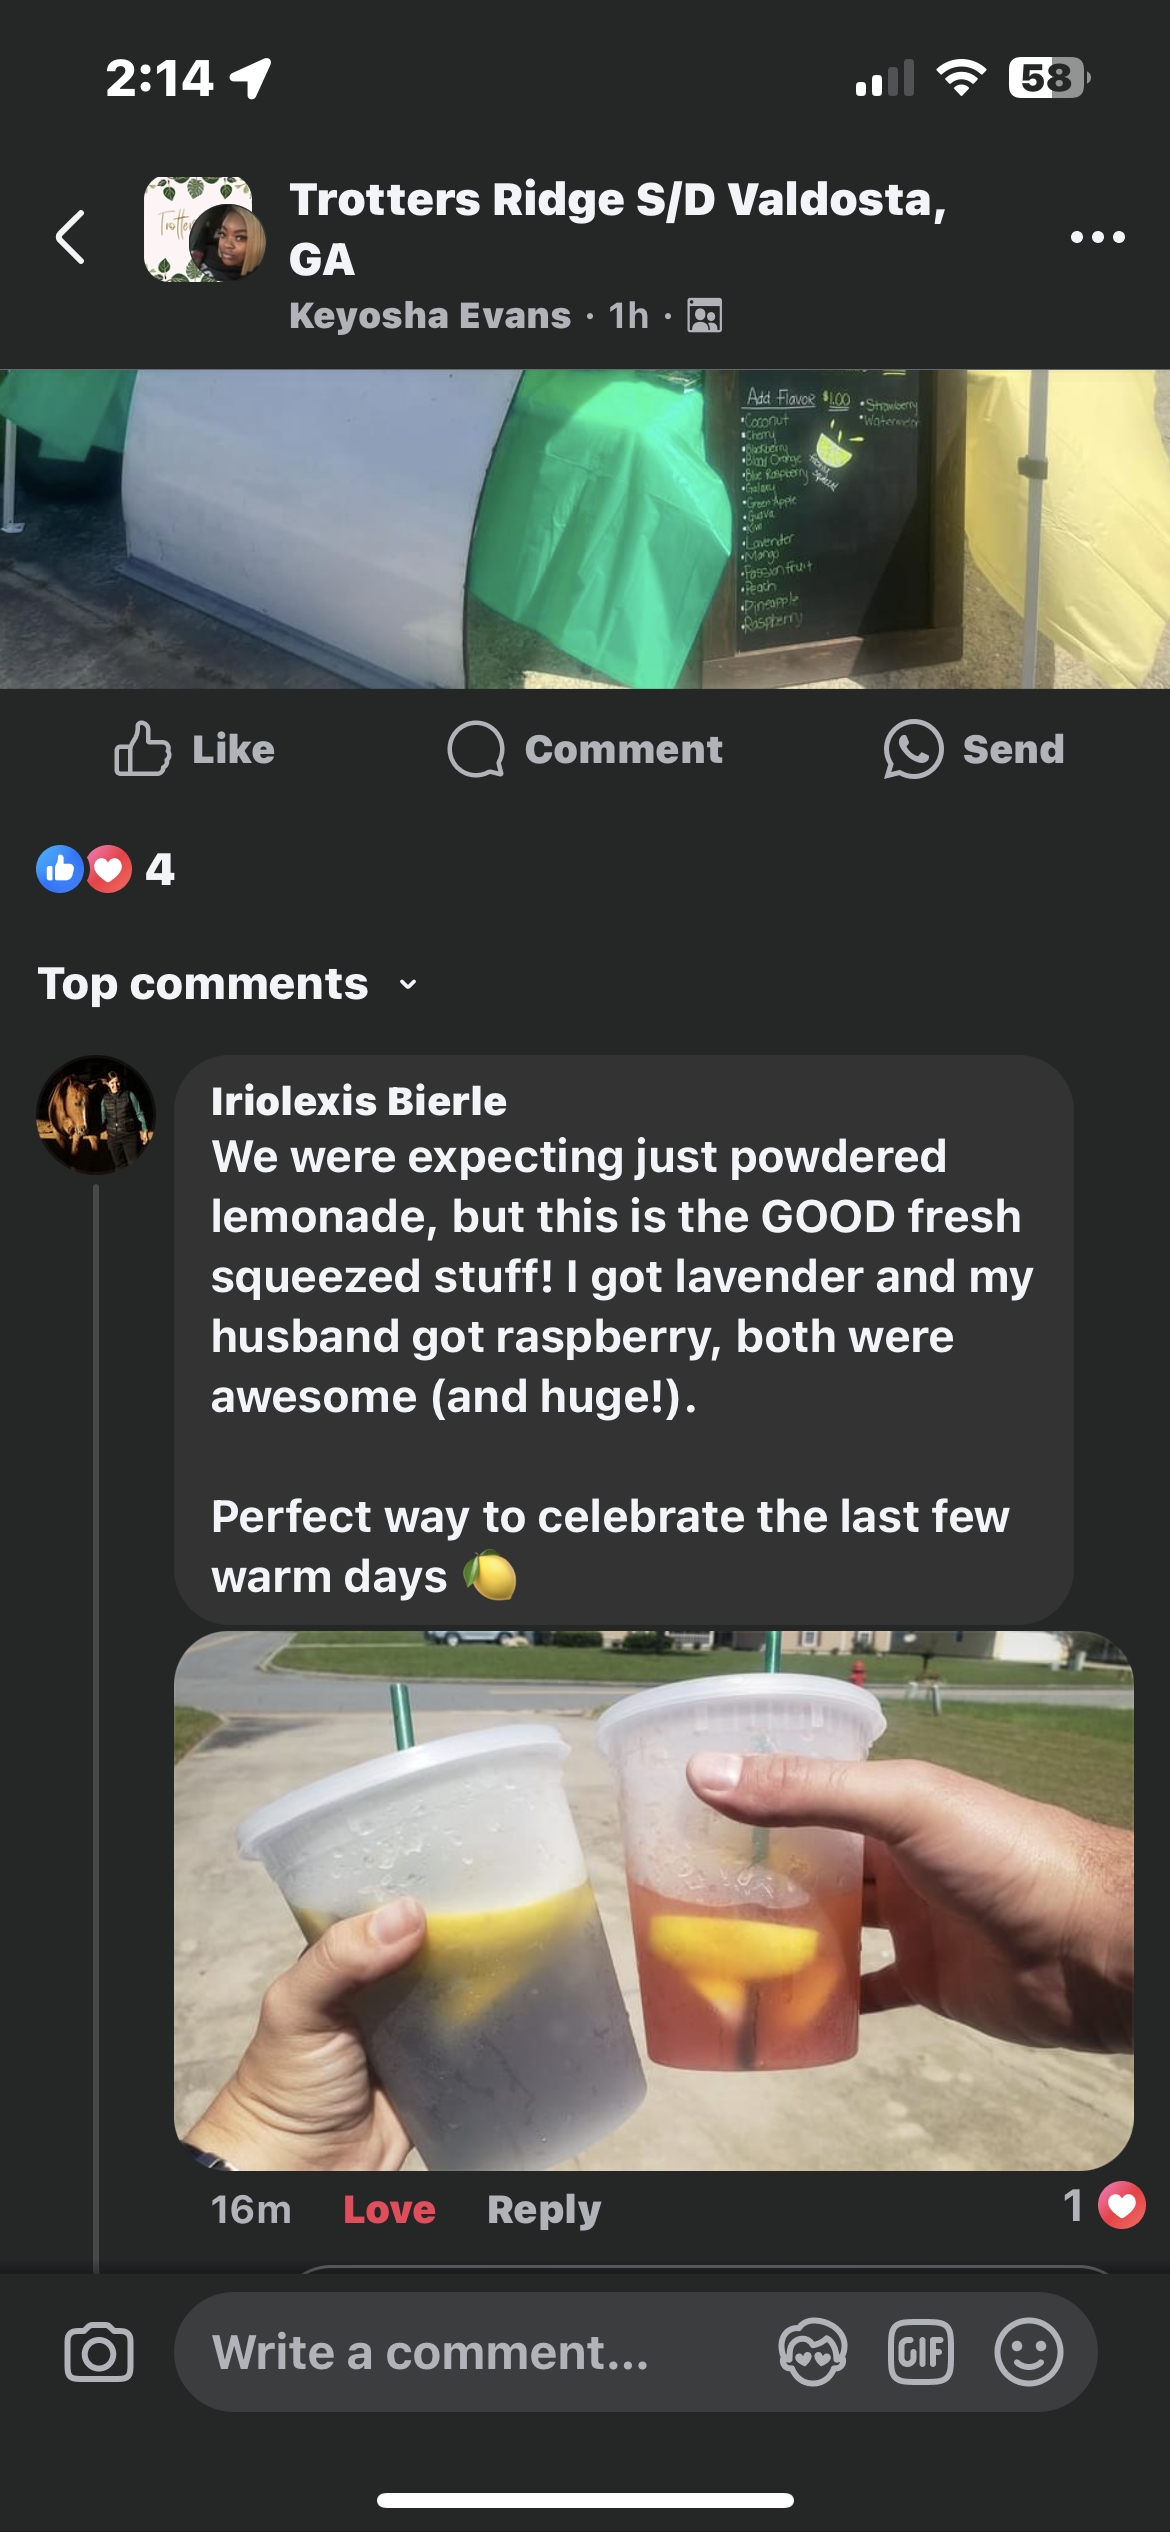Open the three-dot post options menu
1170x2532 pixels.
1097,237
